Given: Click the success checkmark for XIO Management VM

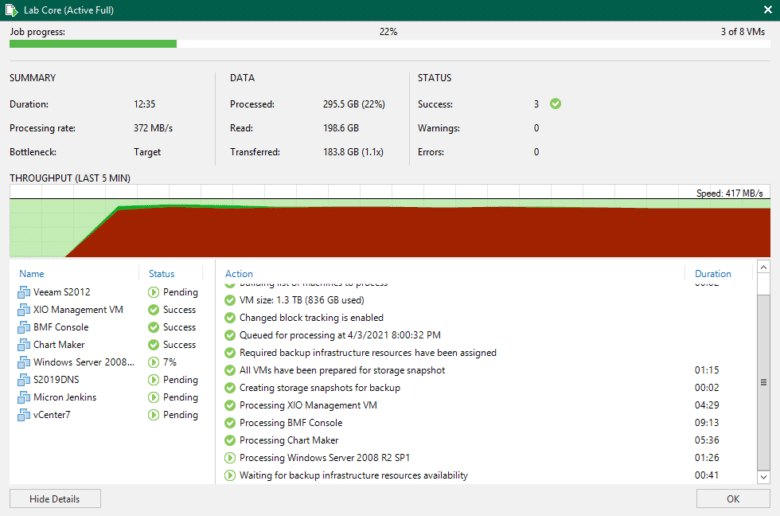Looking at the screenshot, I should 154,310.
